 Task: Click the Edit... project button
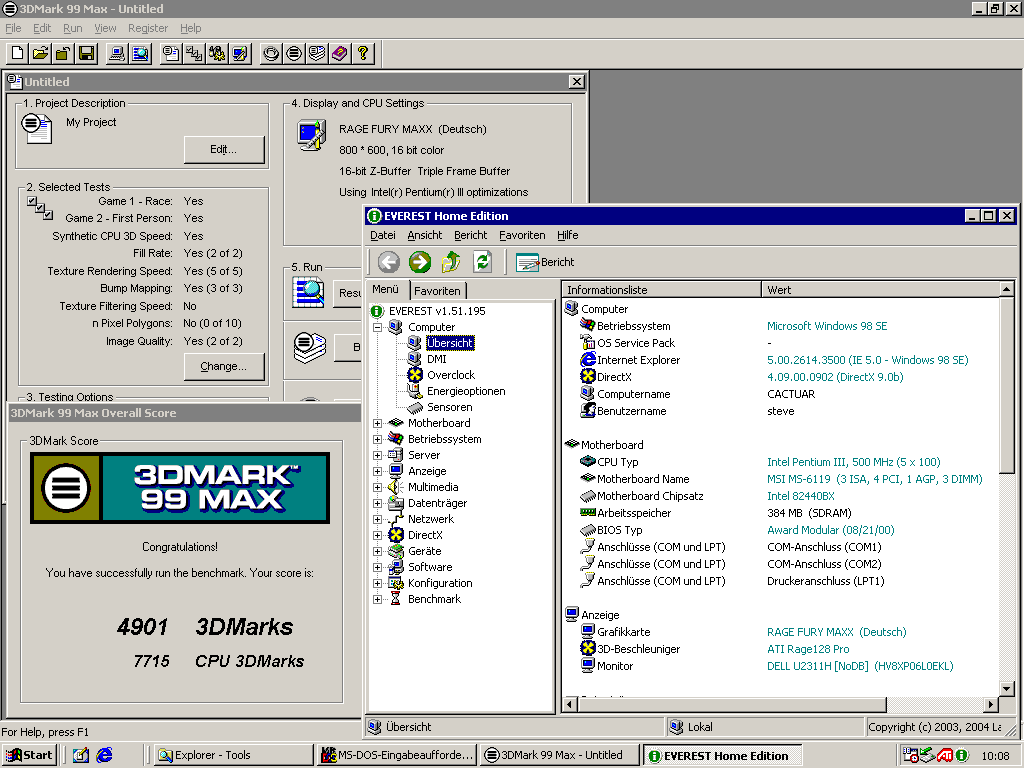[224, 150]
